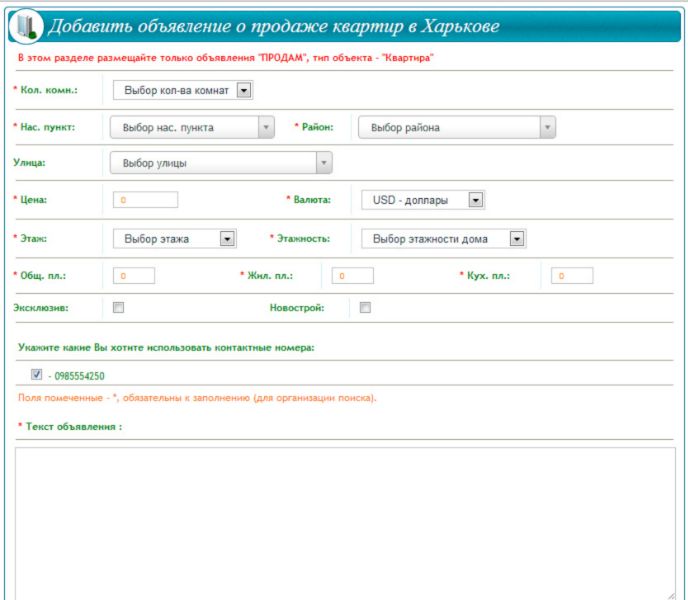This screenshot has height=600, width=688.
Task: Focus the total area (Общ. пл.) field
Action: click(134, 276)
